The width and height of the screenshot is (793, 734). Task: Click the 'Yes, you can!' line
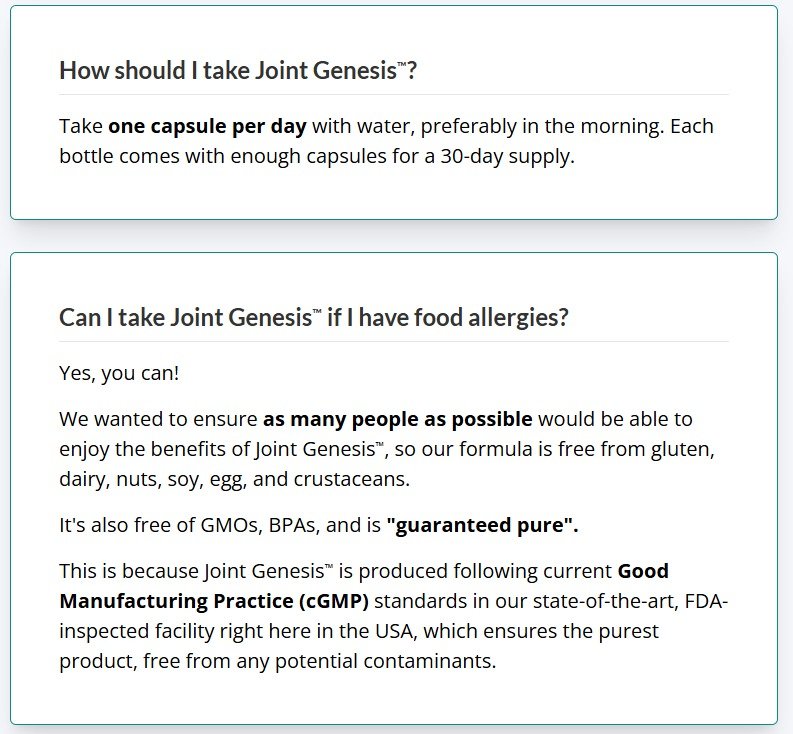[x=119, y=373]
